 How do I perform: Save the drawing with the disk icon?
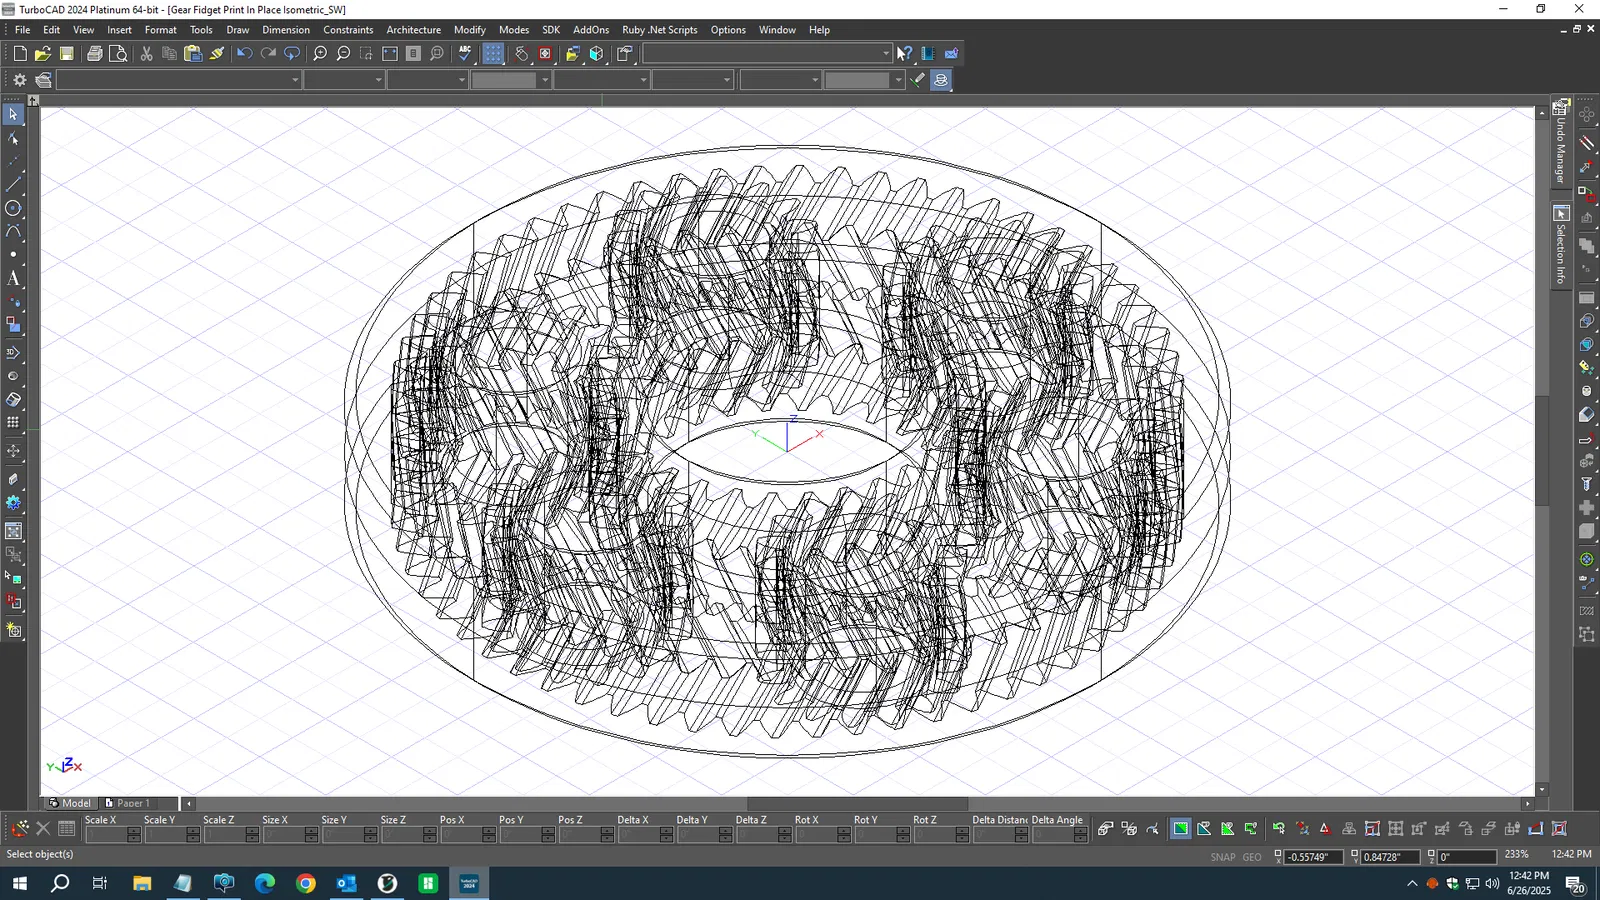click(x=67, y=54)
